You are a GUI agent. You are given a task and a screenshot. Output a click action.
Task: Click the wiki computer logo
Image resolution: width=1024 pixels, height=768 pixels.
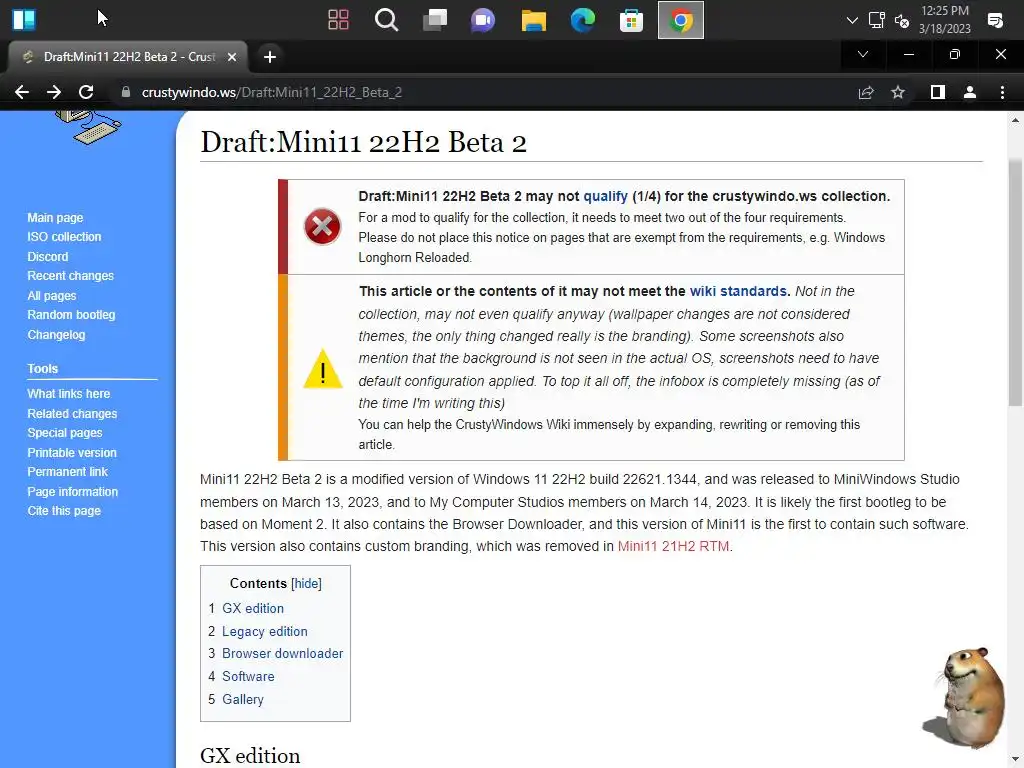pyautogui.click(x=88, y=127)
